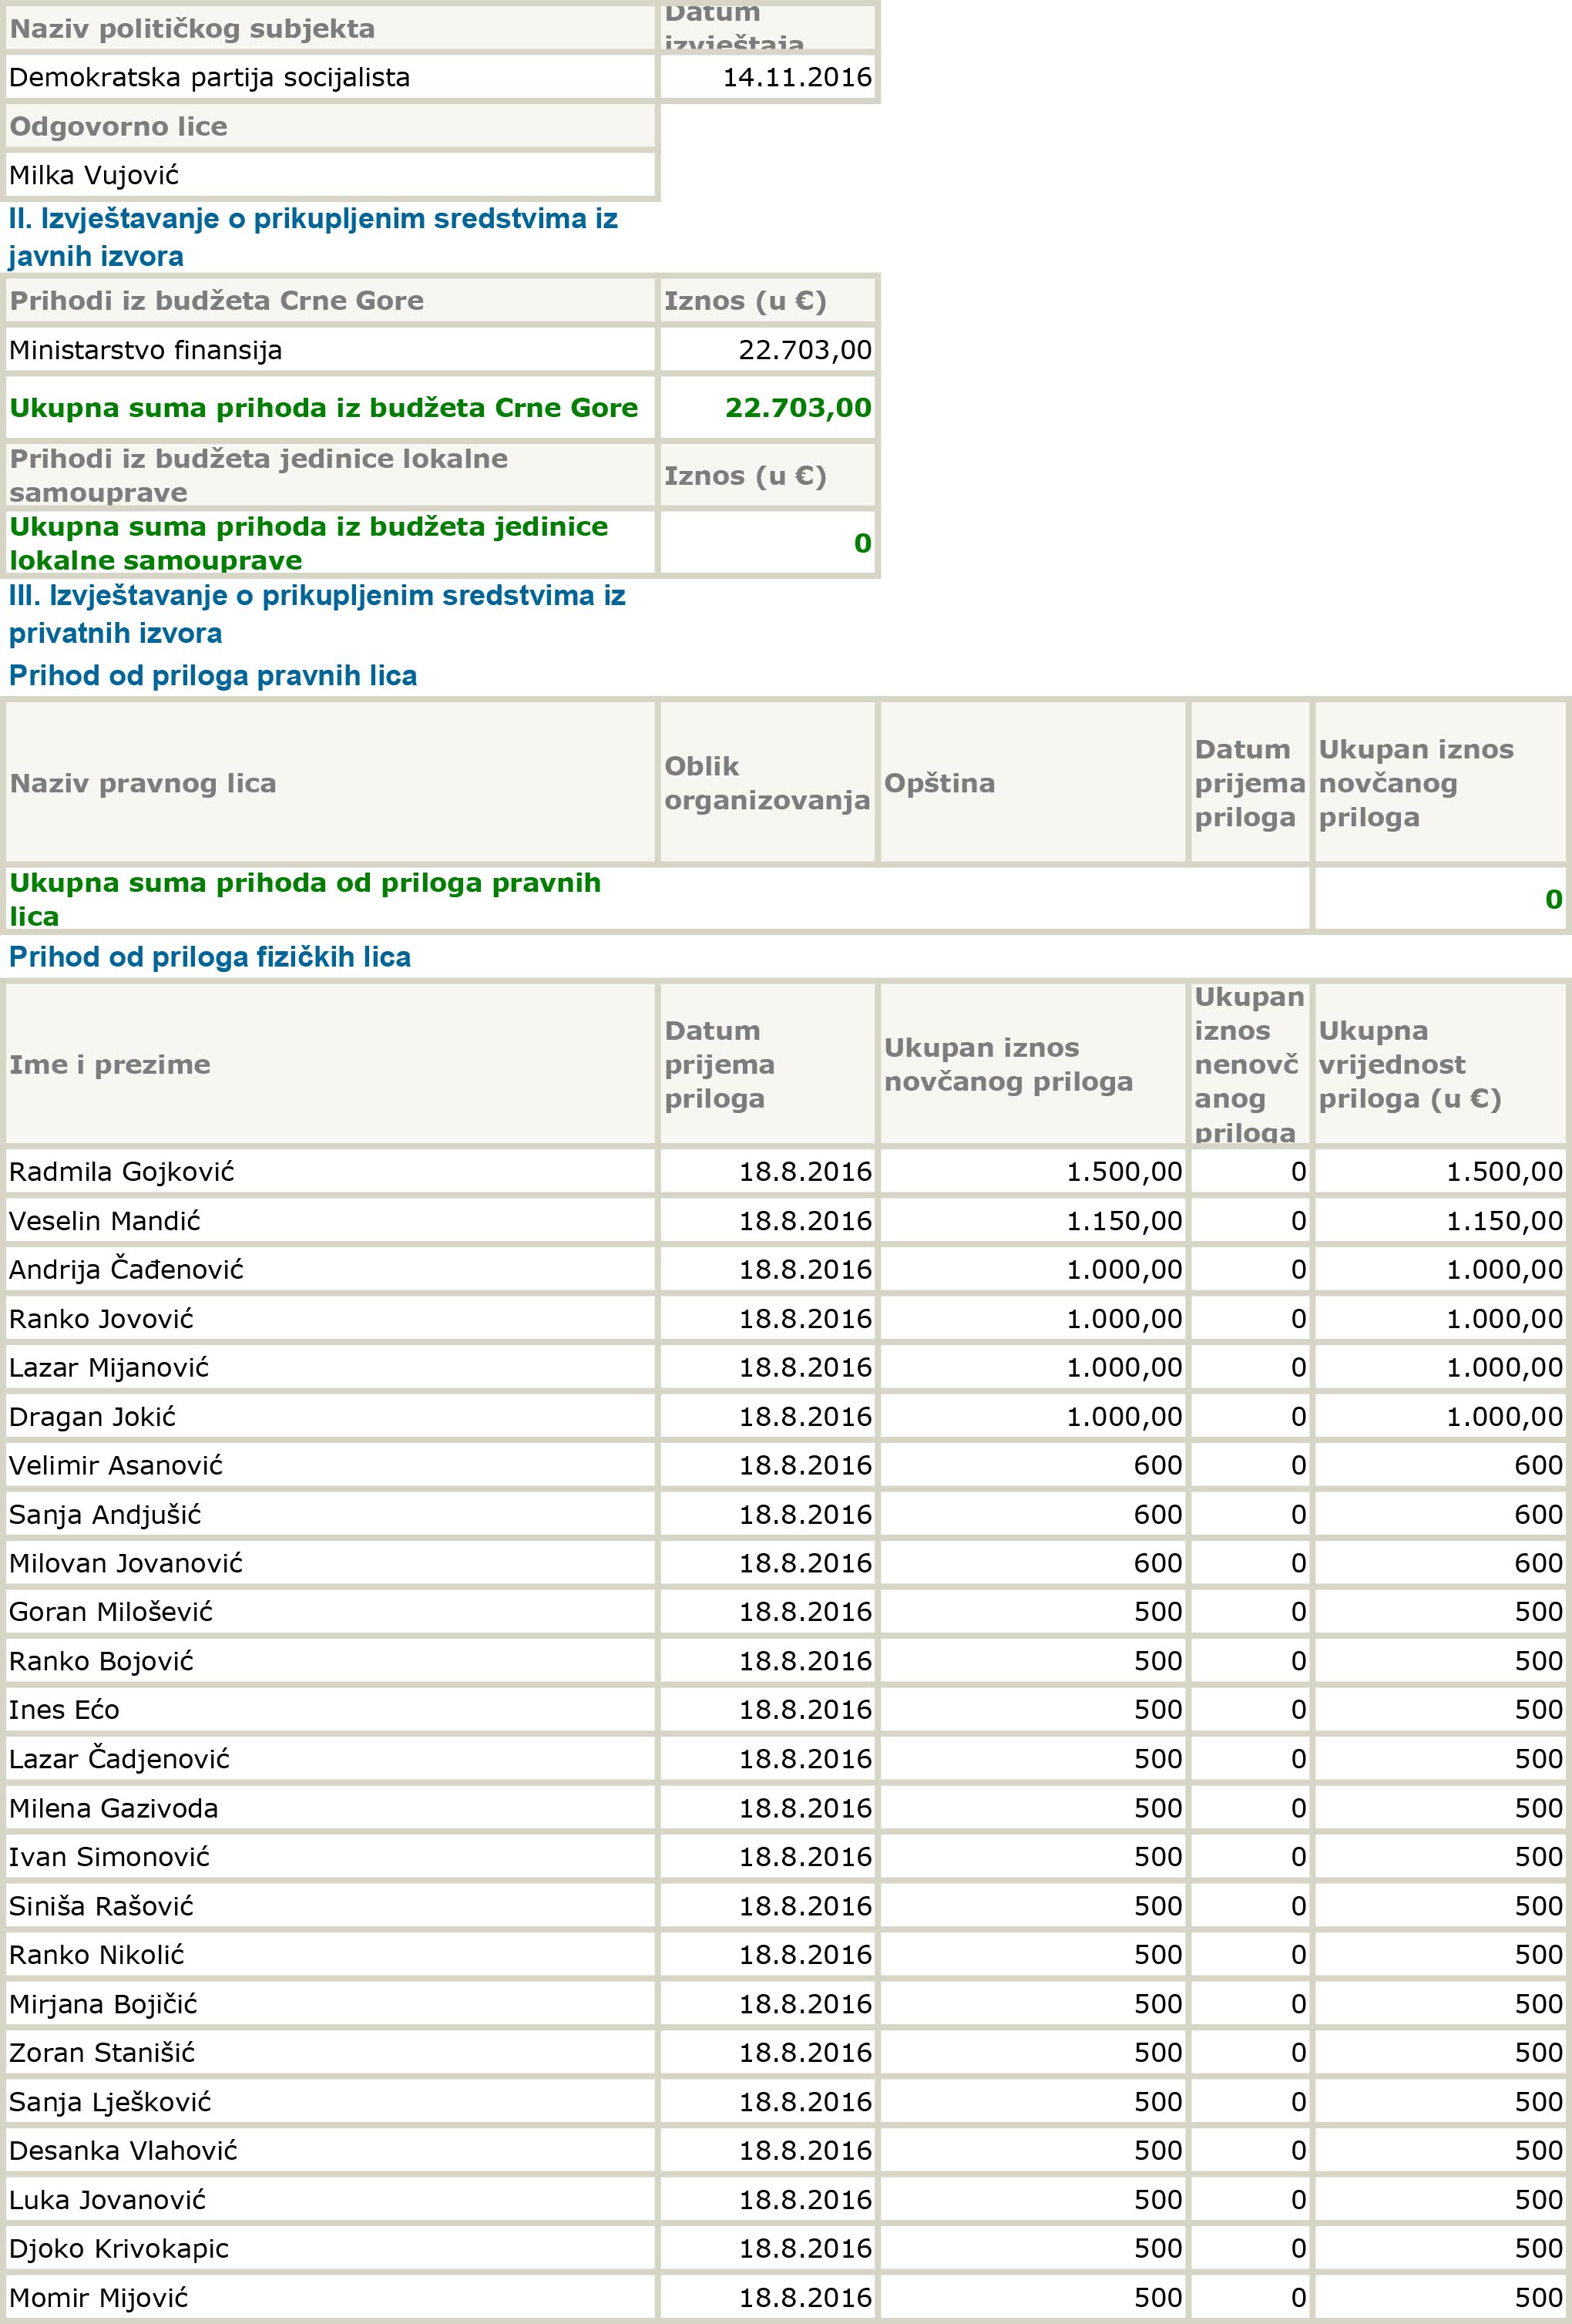Click 'Prihod od priloga fizičkih lica' heading
The image size is (1572, 2324).
point(210,957)
